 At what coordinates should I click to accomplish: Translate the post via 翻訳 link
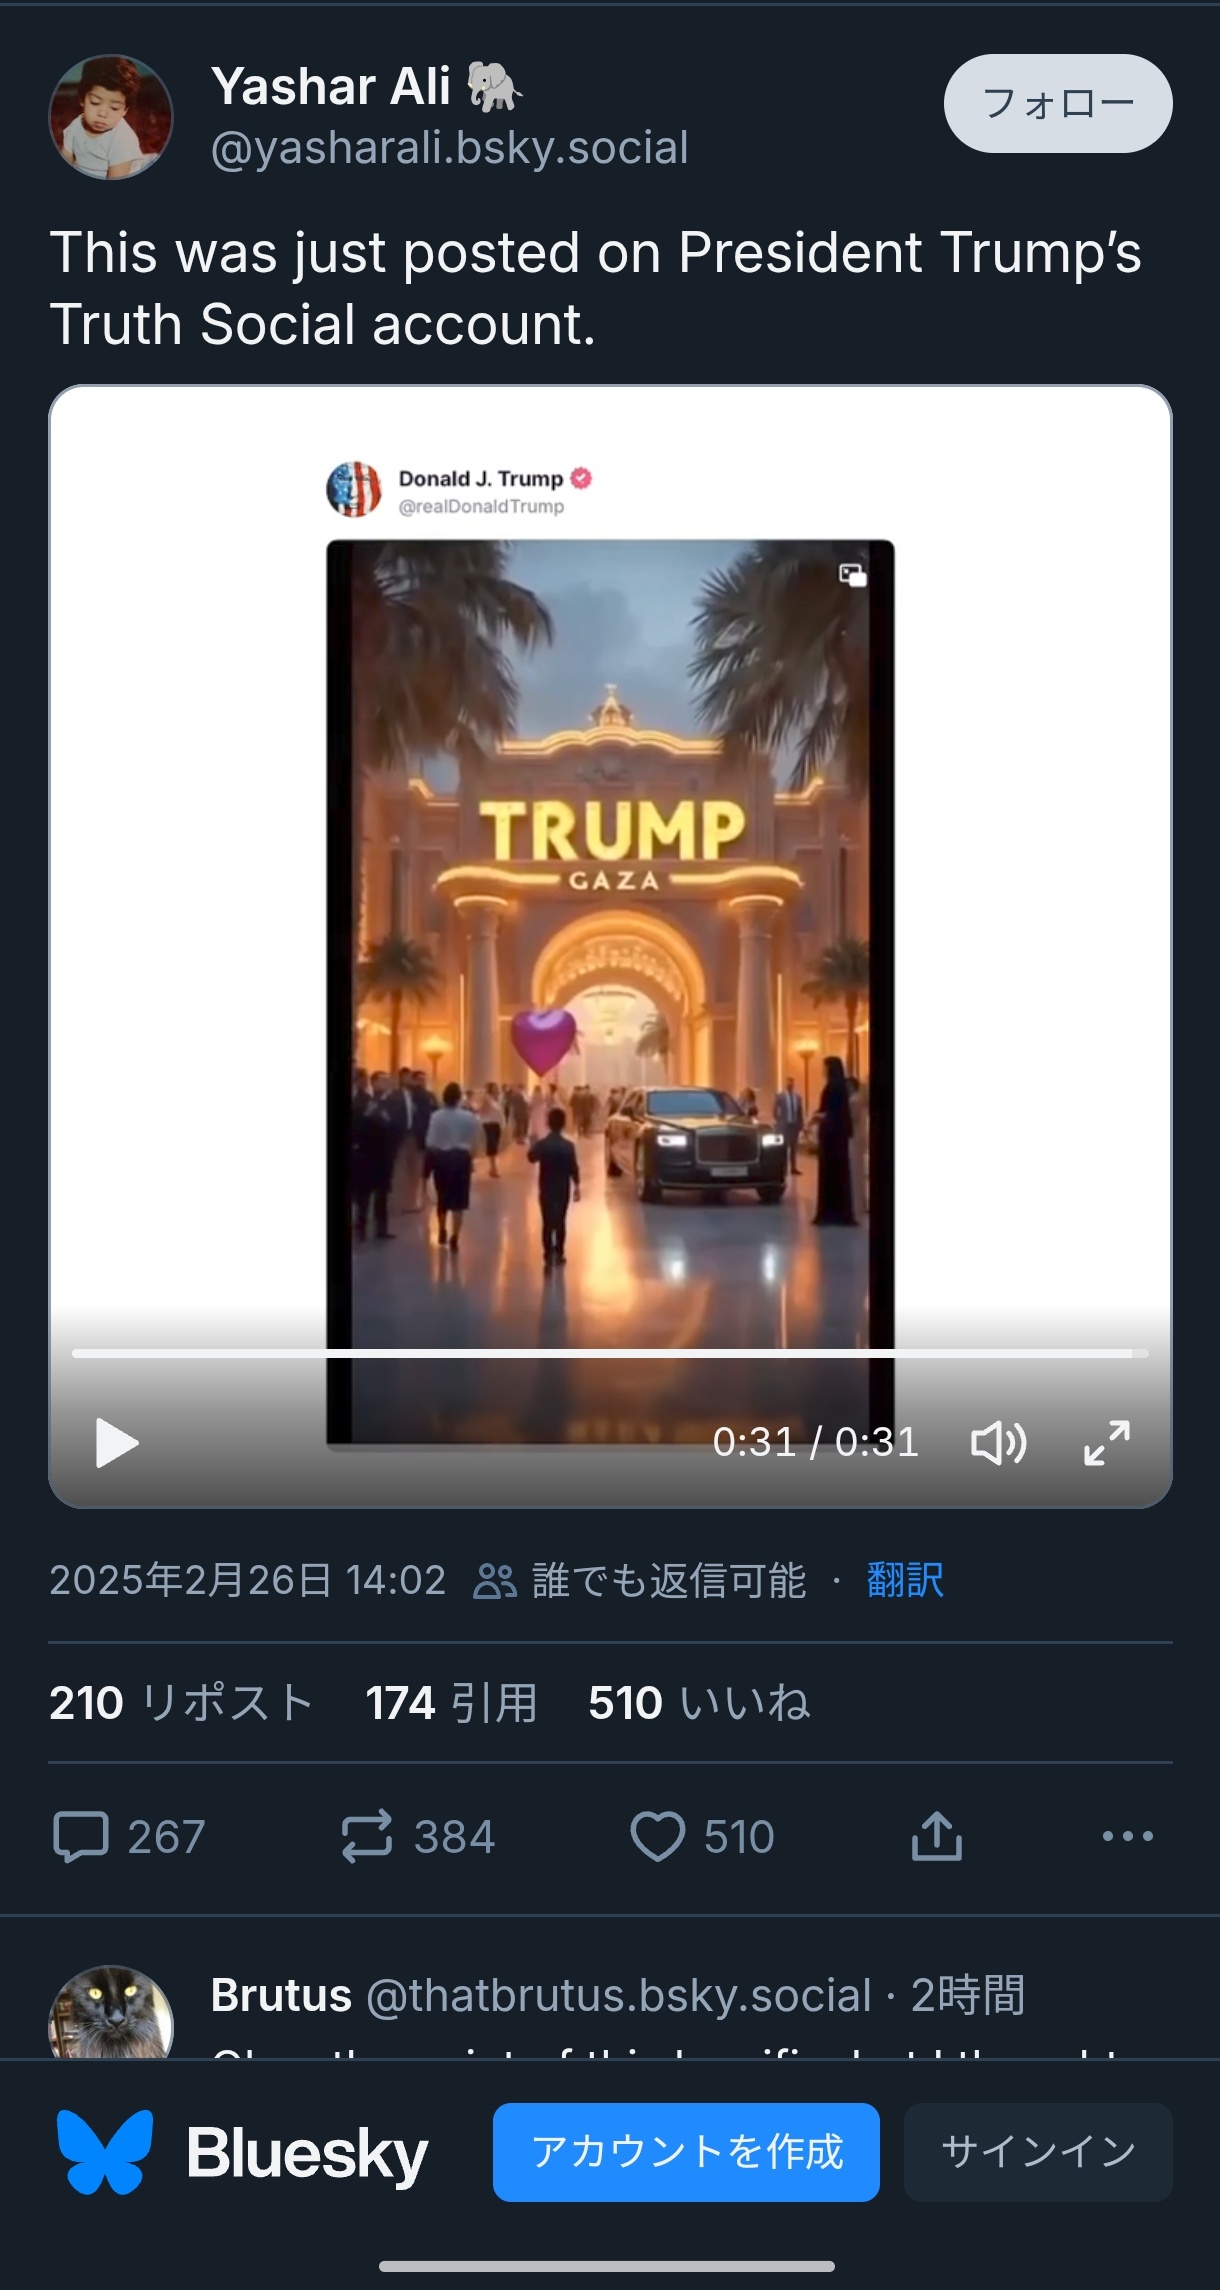coord(905,1580)
